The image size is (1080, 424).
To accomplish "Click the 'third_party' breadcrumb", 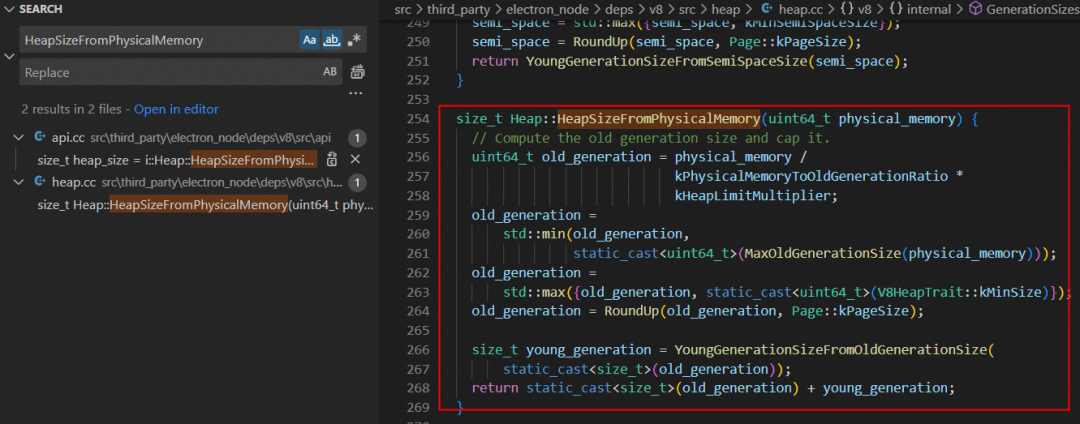I will [459, 9].
